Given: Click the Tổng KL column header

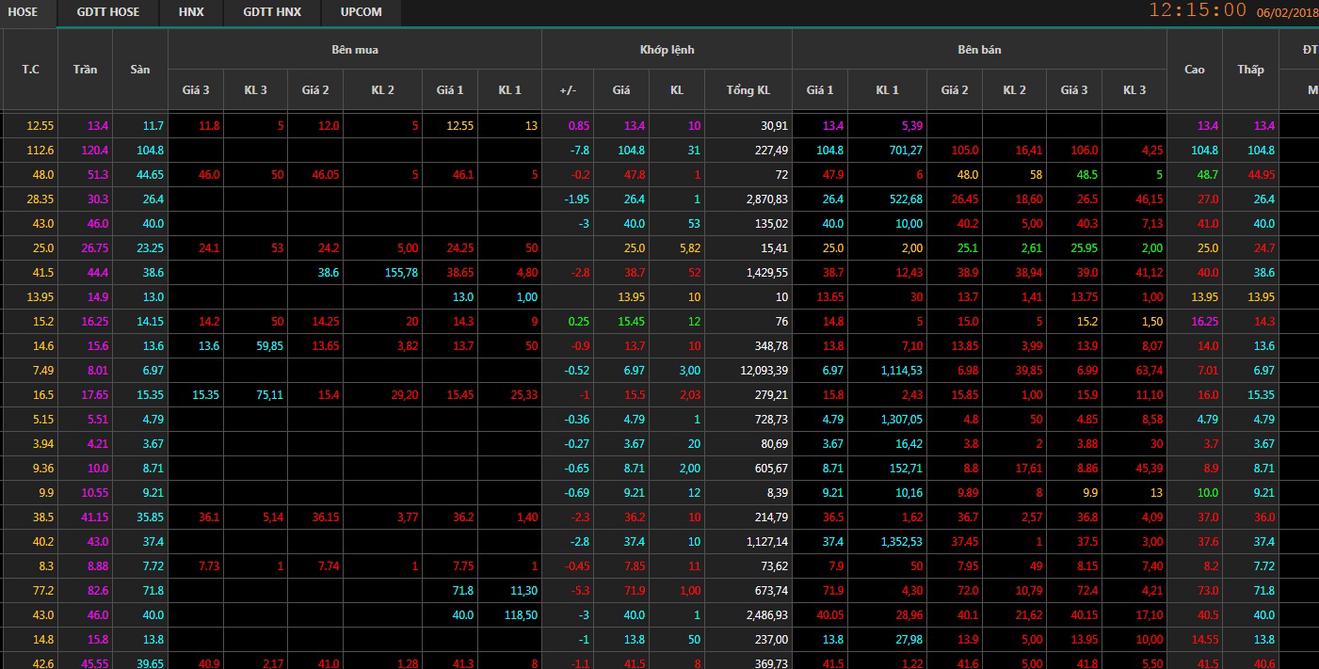Looking at the screenshot, I should [748, 90].
